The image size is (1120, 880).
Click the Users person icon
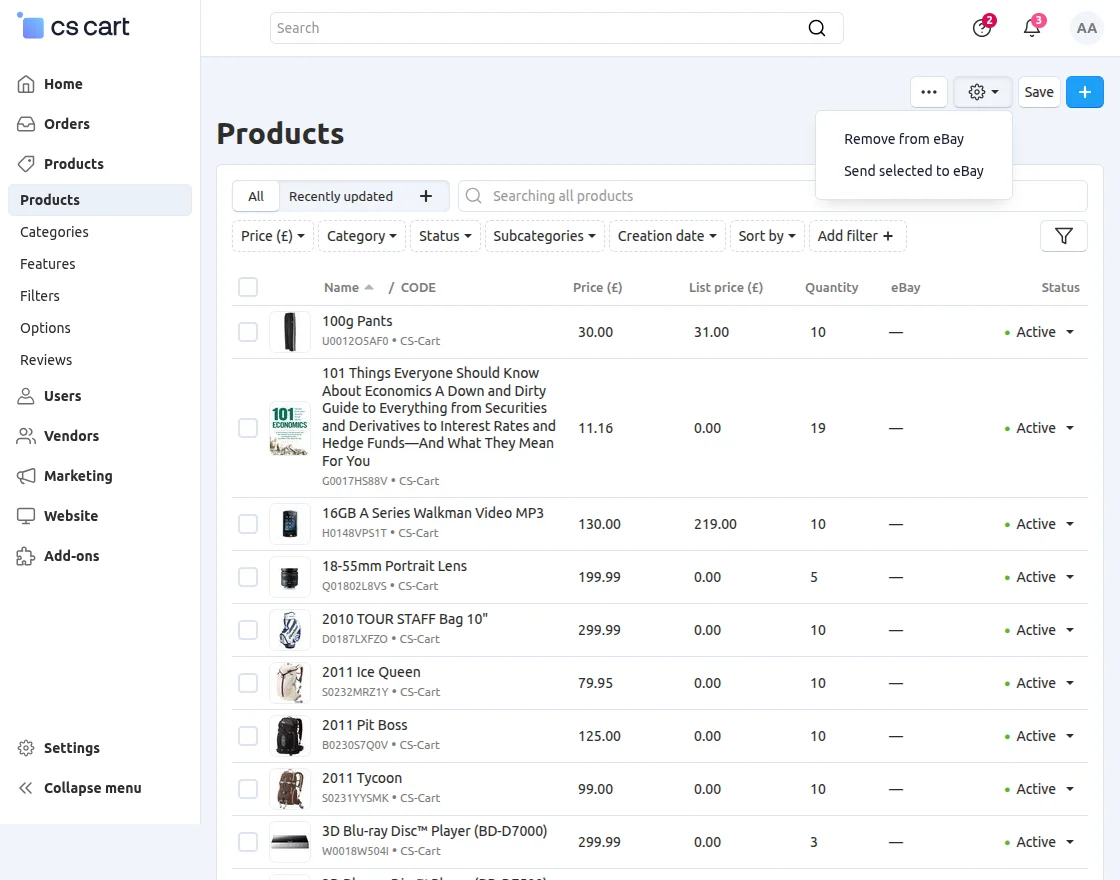[26, 396]
